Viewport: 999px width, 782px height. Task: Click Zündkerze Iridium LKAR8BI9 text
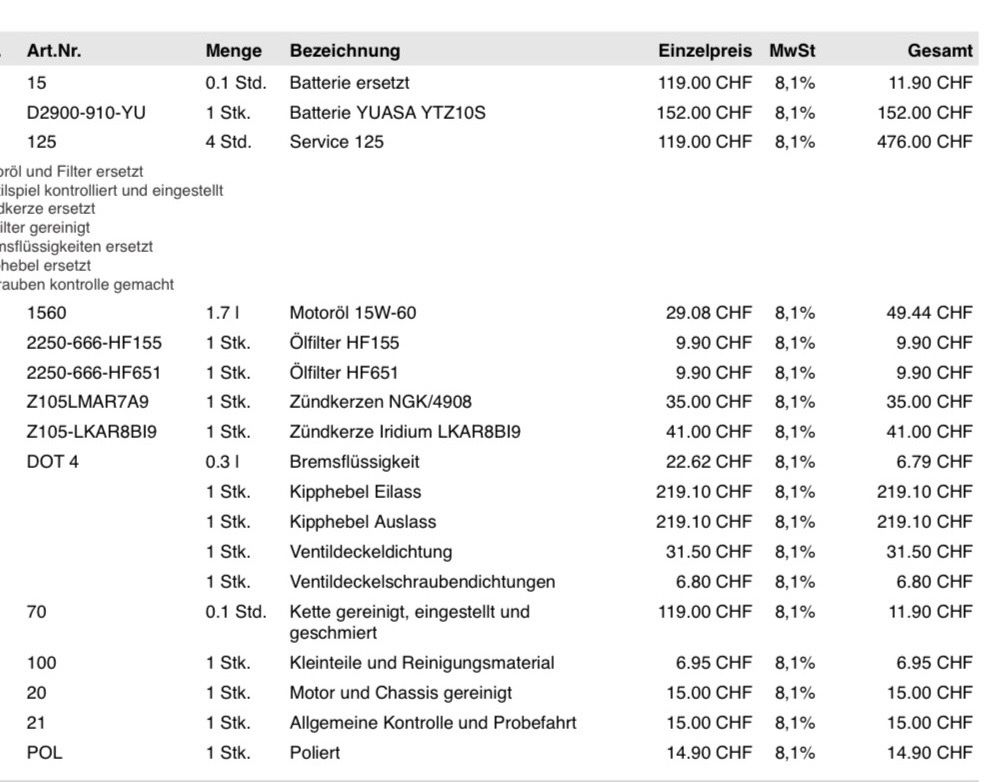(x=405, y=432)
